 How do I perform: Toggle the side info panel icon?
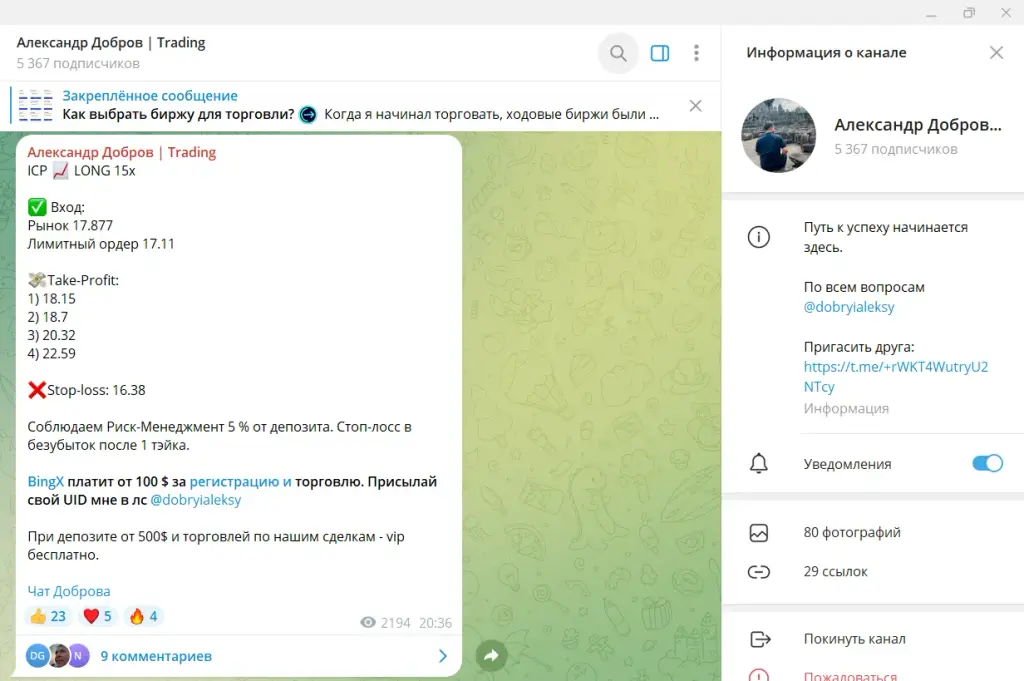pos(660,53)
